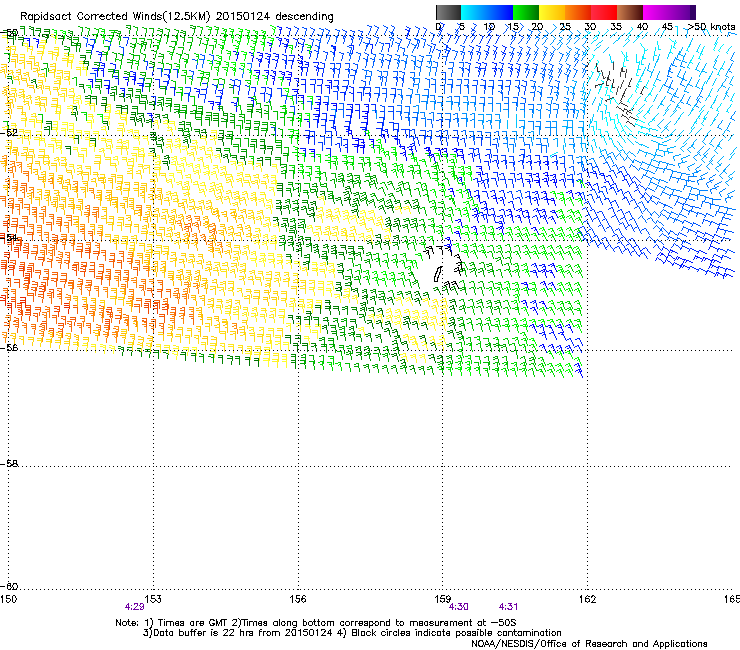Select the brown 35-40 knots legend swatch

tap(630, 12)
